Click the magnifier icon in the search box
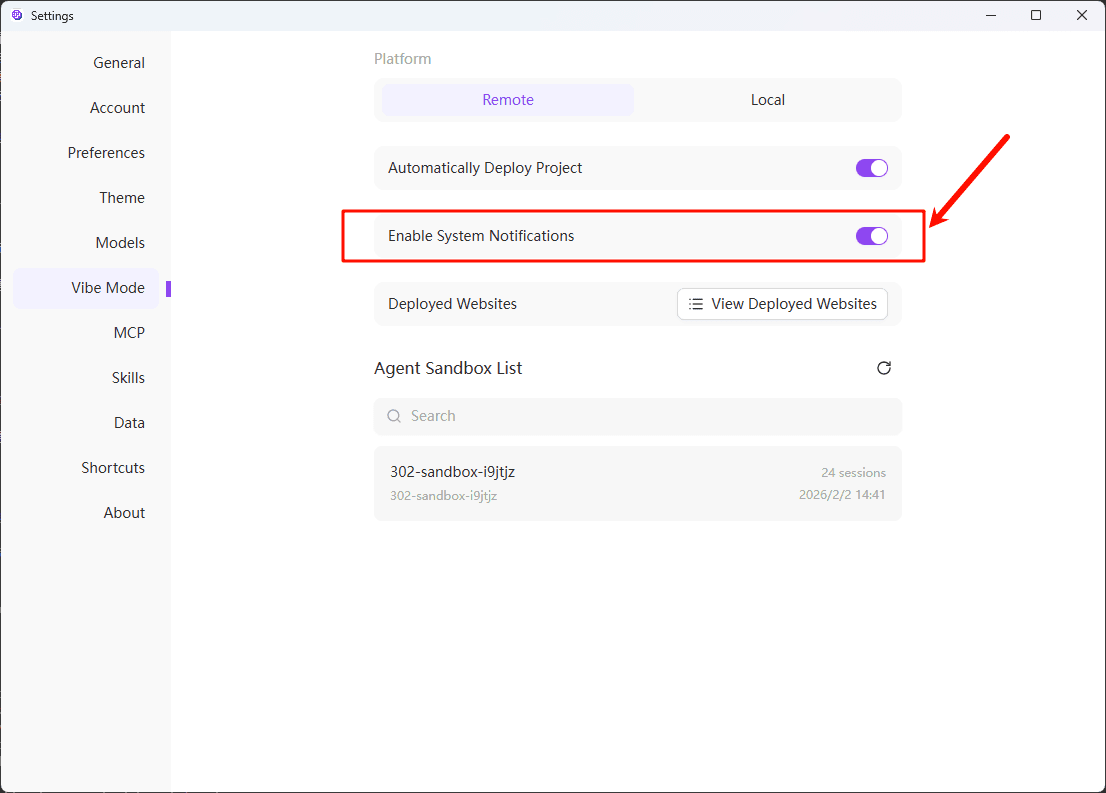Screen dimensions: 1106x793 pos(394,416)
